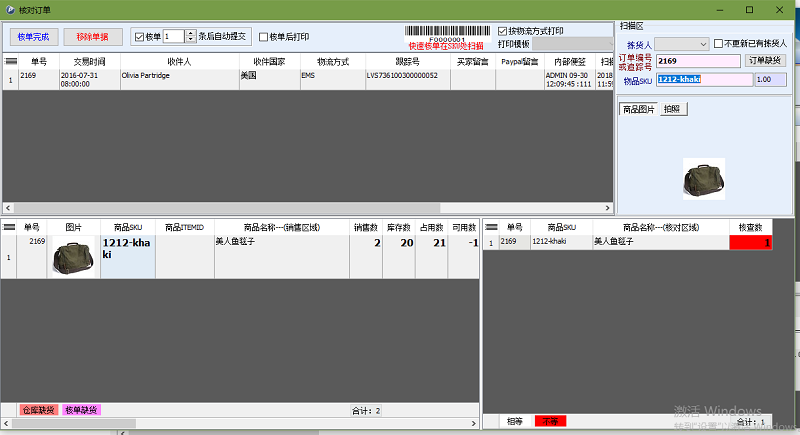Click the 移除单据 button
The height and width of the screenshot is (435, 800).
pyautogui.click(x=93, y=37)
